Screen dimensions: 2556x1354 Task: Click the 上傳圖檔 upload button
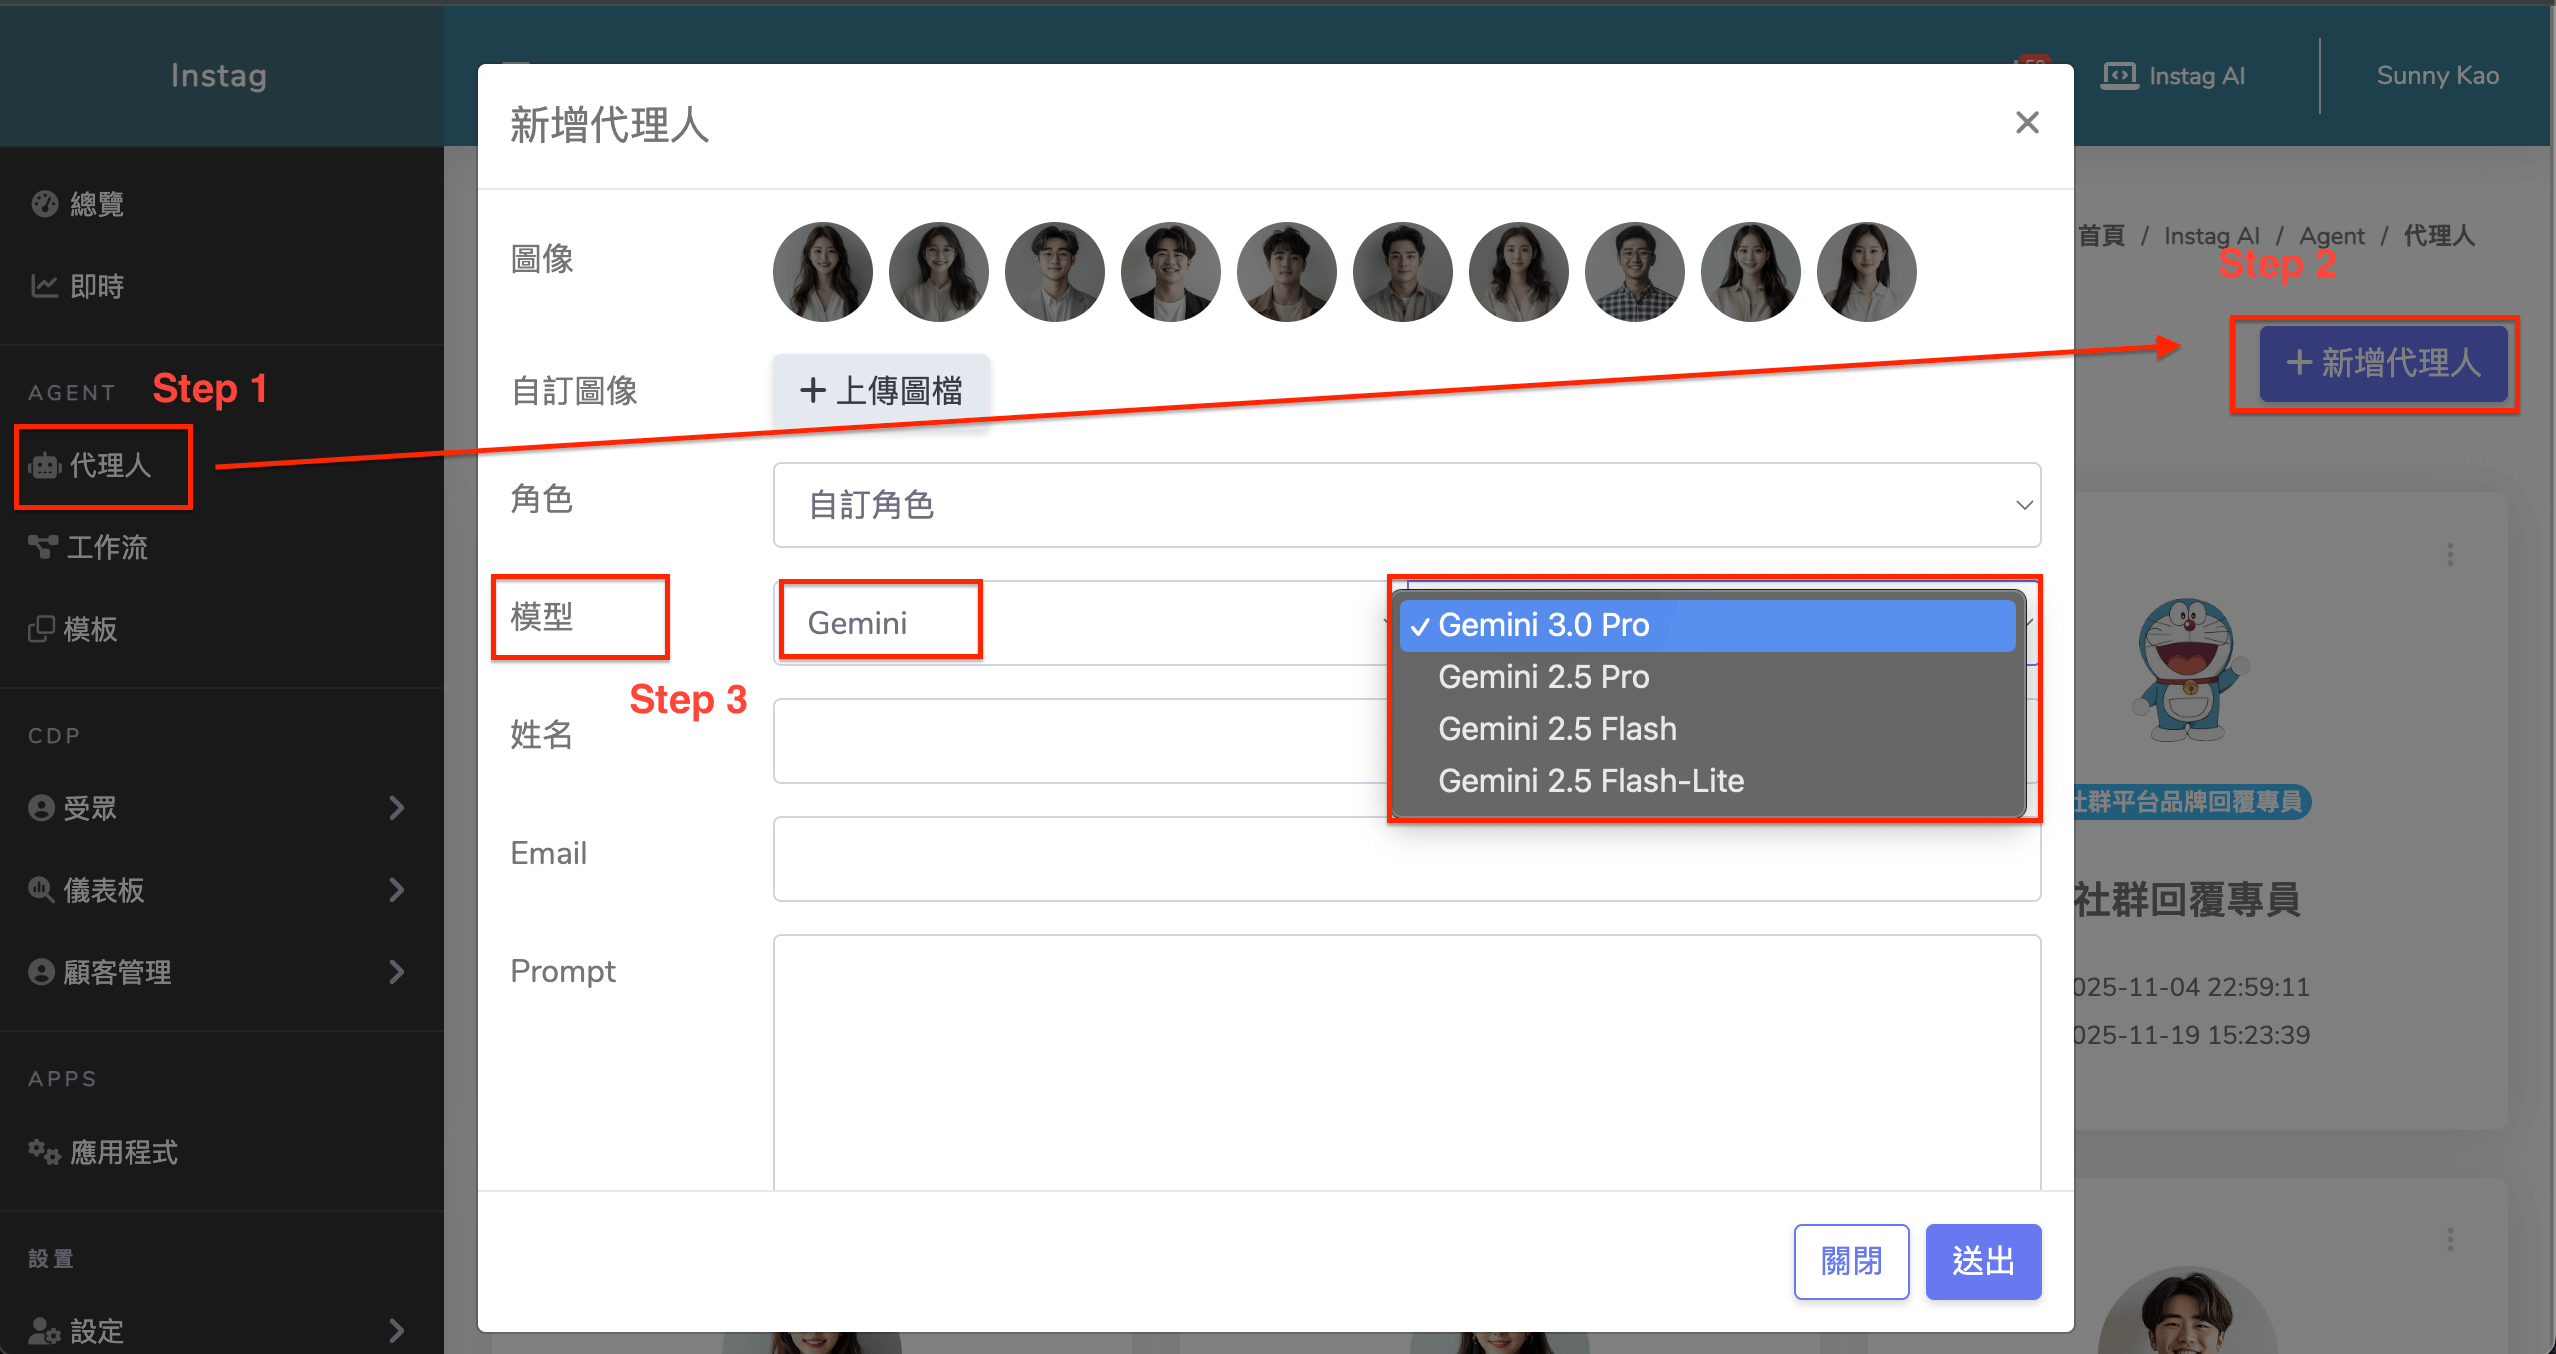(x=881, y=390)
